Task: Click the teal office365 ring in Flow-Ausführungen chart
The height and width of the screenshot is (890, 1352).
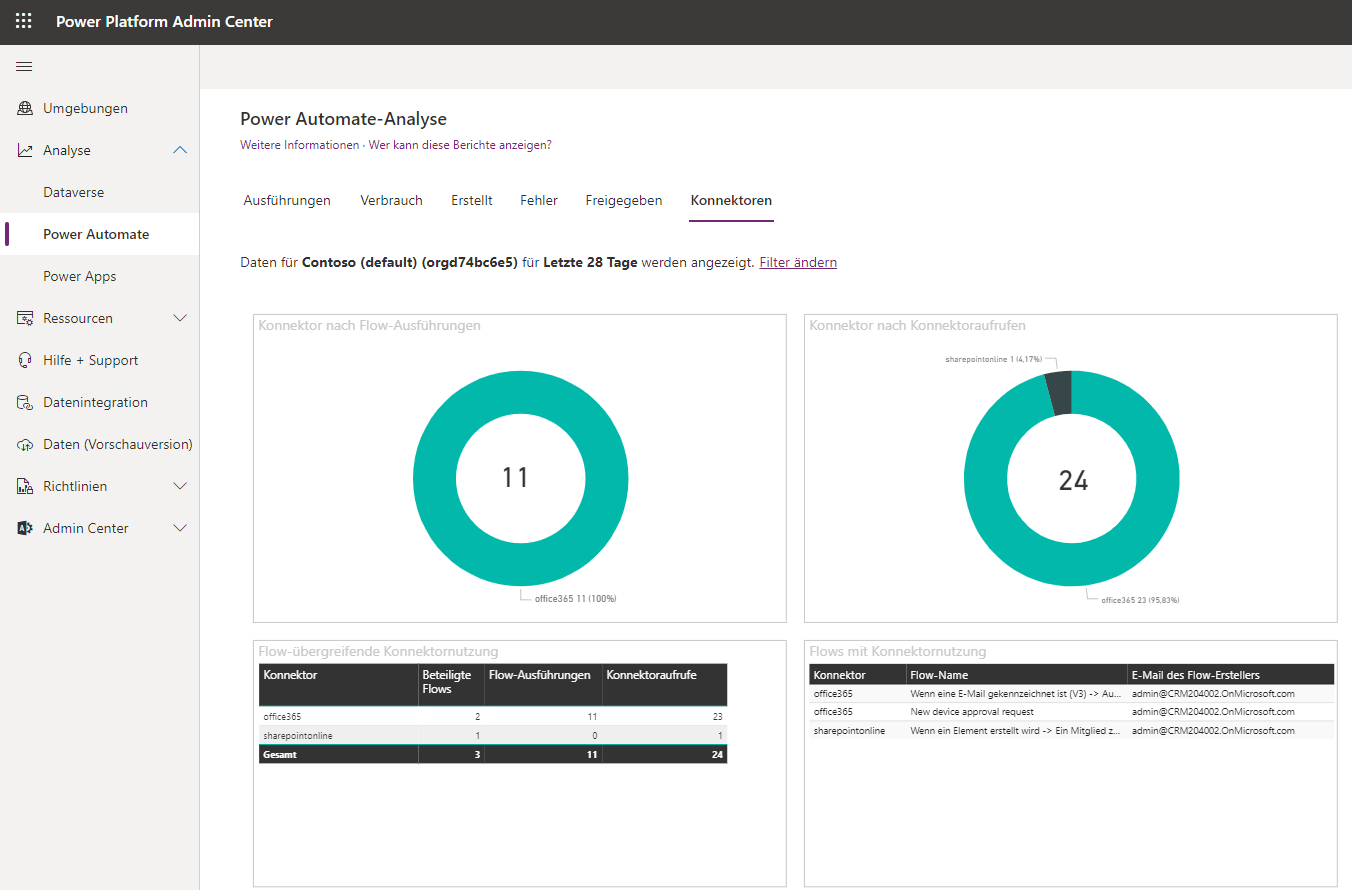Action: point(435,478)
